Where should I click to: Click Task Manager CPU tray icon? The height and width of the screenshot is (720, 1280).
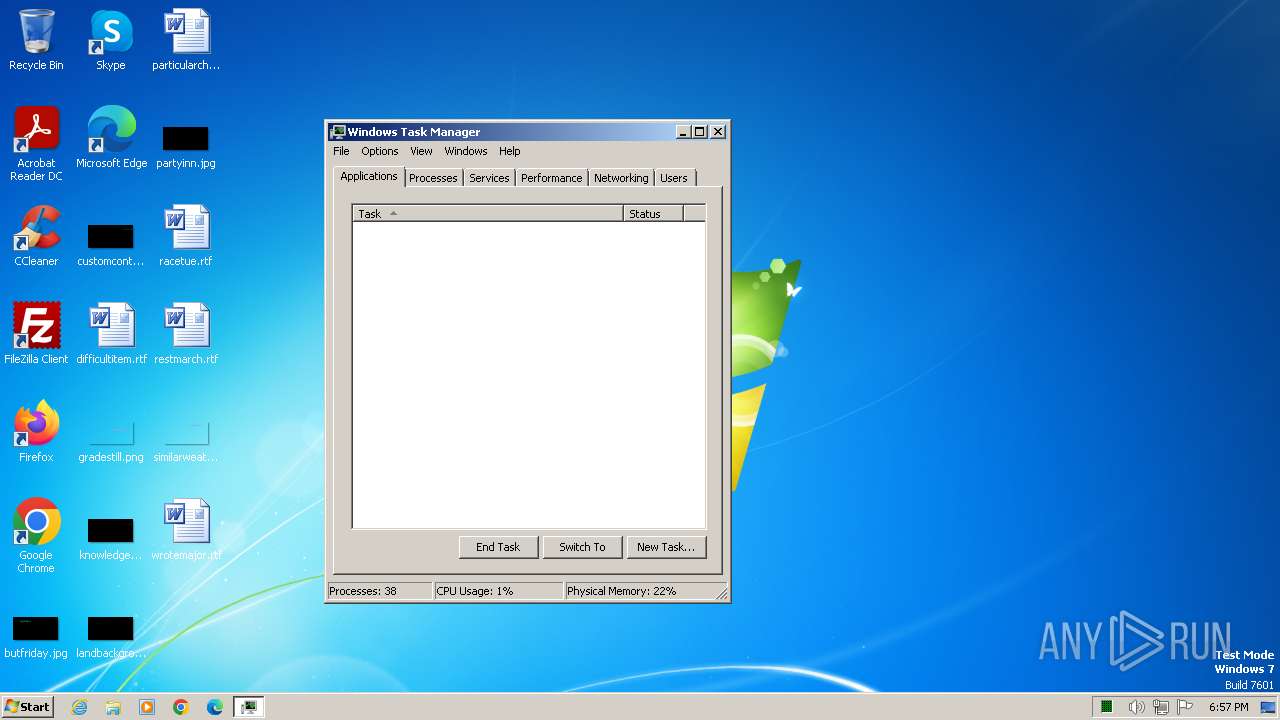(x=1107, y=707)
